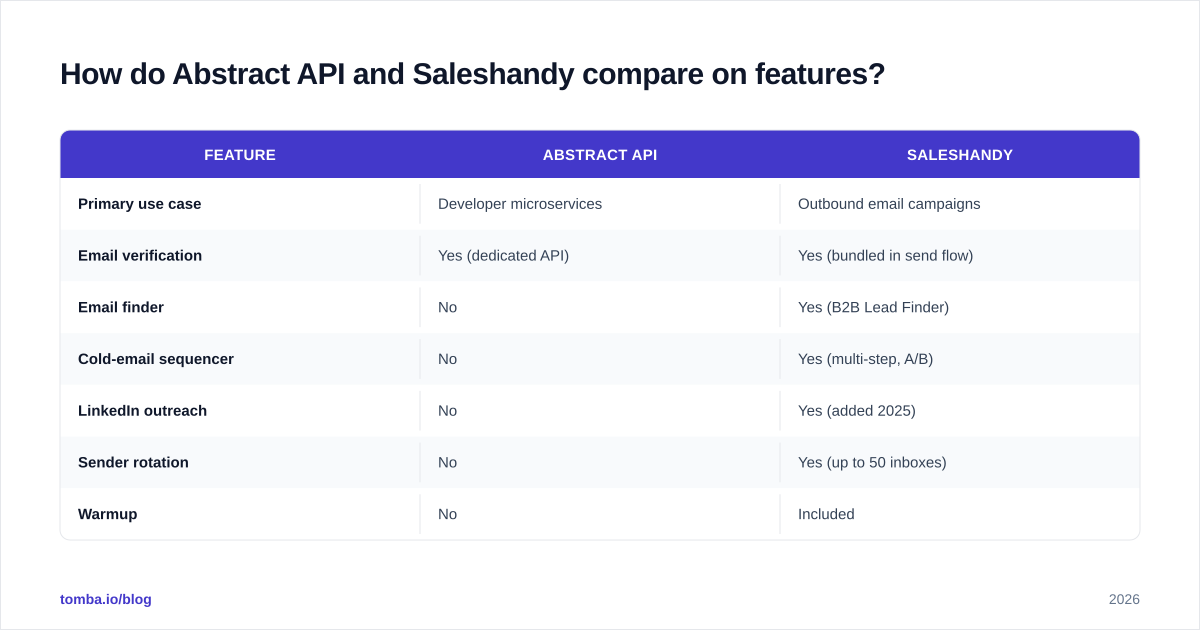Click 'No' in the LinkedIn outreach row

point(447,411)
